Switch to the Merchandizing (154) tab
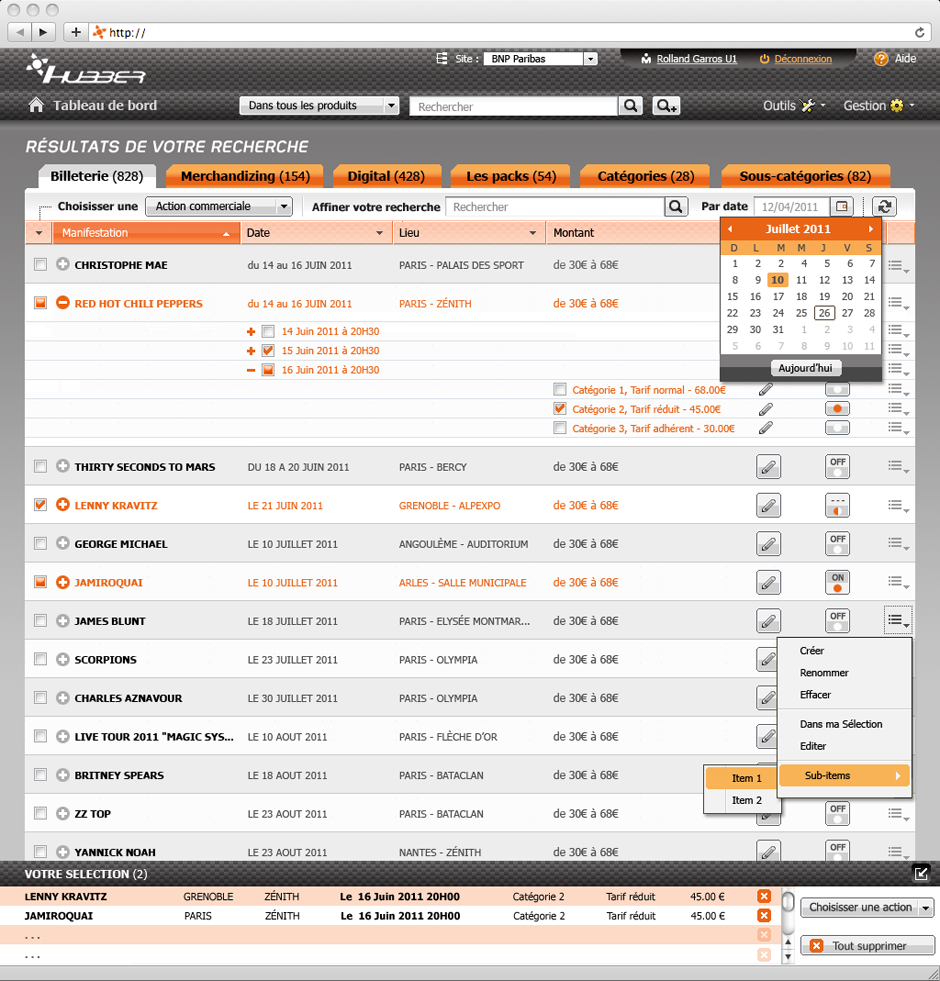This screenshot has height=981, width=940. pyautogui.click(x=245, y=176)
